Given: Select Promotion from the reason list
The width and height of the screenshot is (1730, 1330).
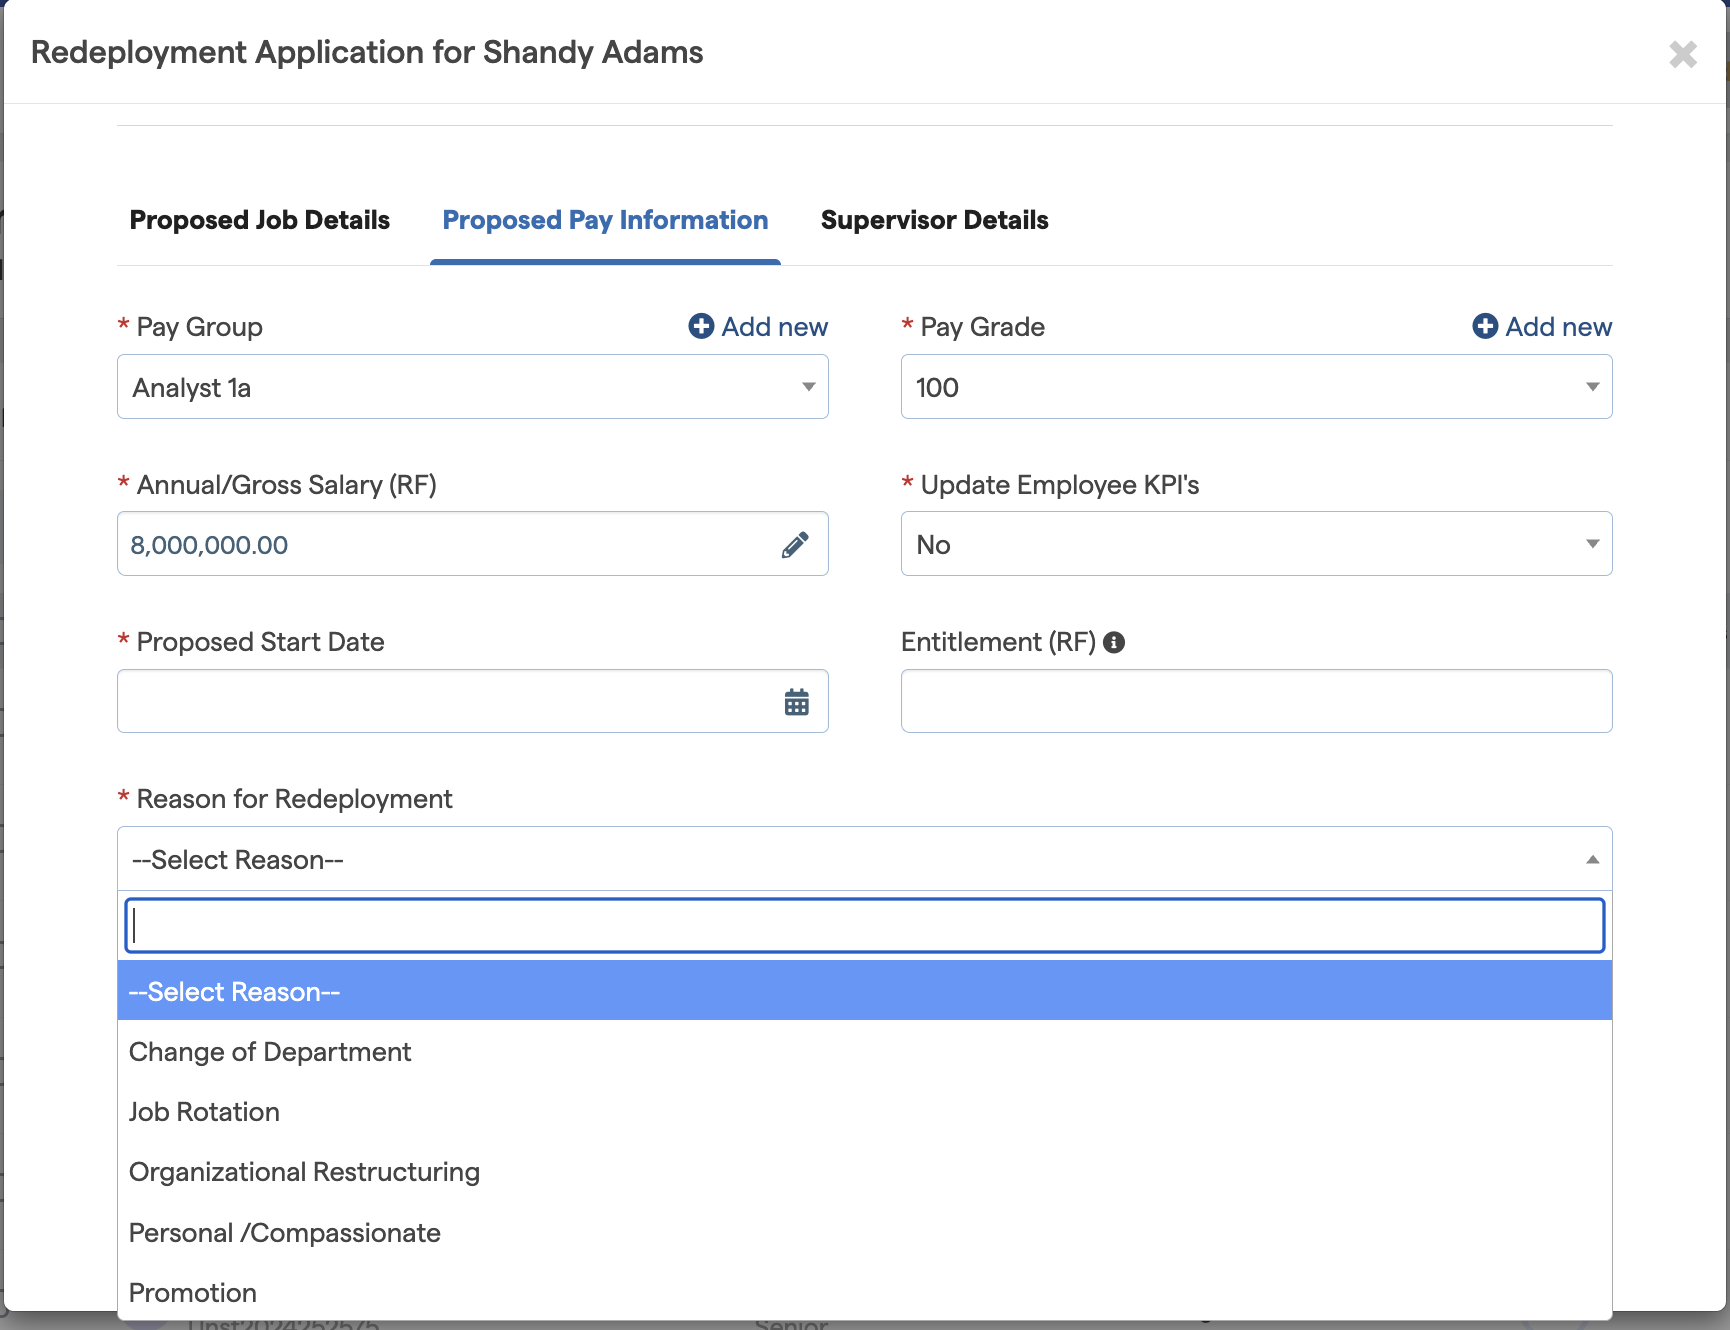Looking at the screenshot, I should 865,1293.
